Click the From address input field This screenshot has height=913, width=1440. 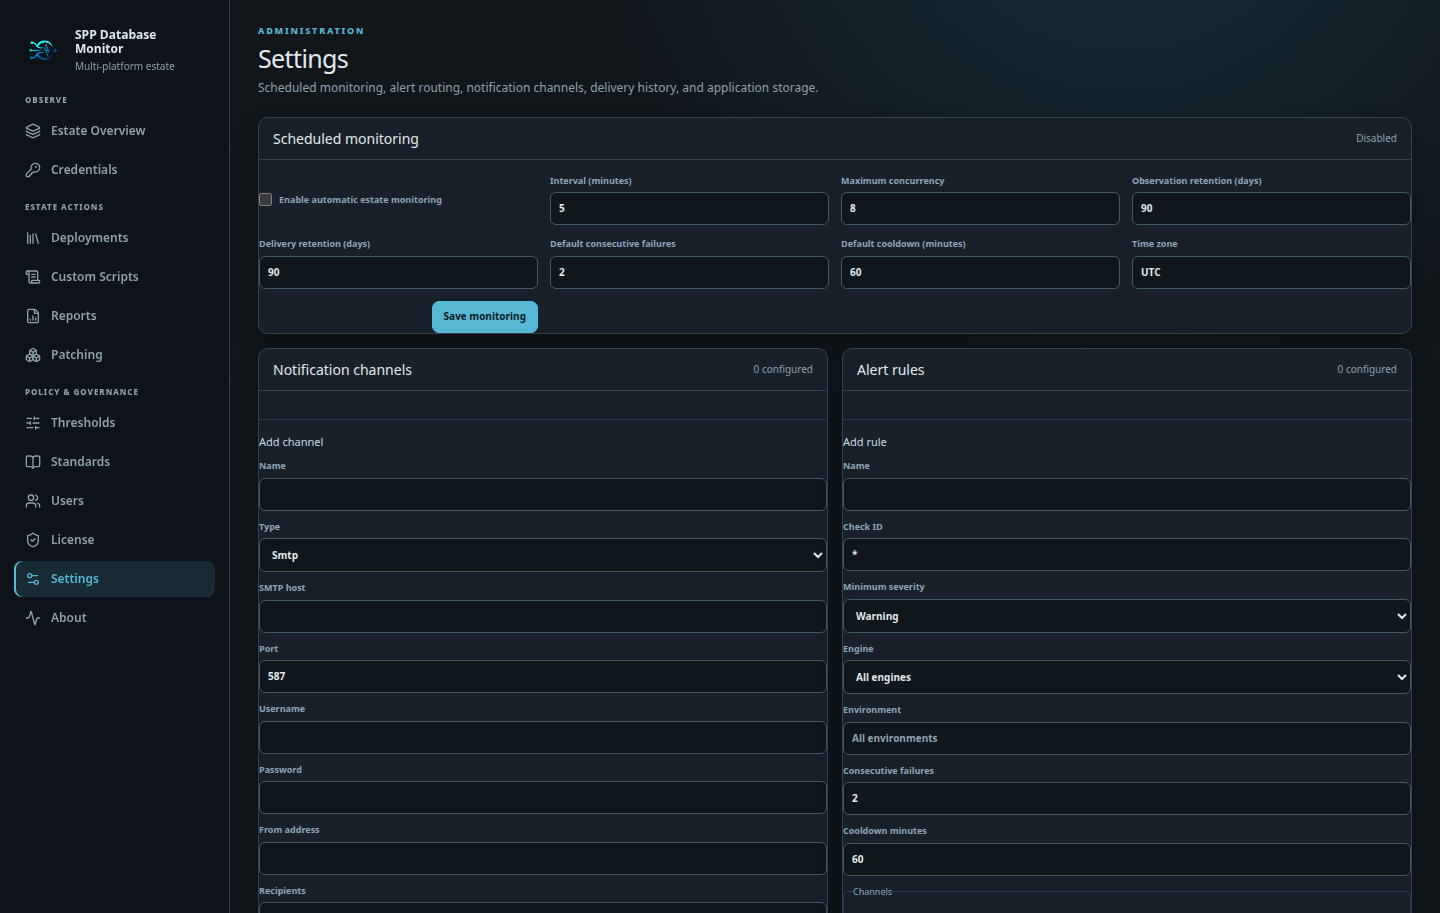[x=543, y=858]
